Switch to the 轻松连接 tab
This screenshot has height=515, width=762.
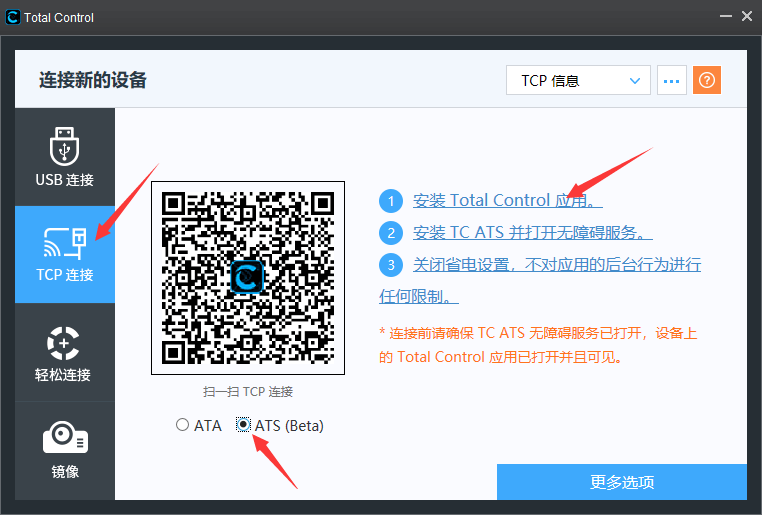(x=65, y=352)
